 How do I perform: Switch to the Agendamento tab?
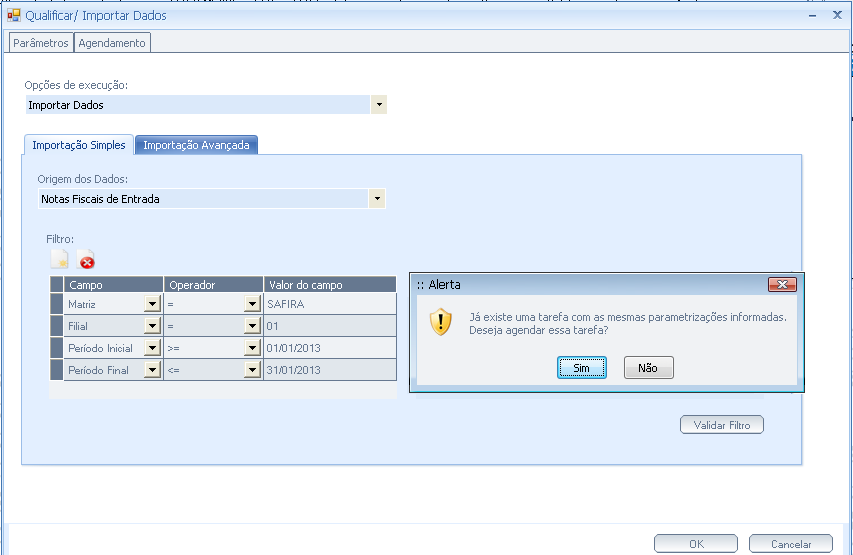[112, 43]
